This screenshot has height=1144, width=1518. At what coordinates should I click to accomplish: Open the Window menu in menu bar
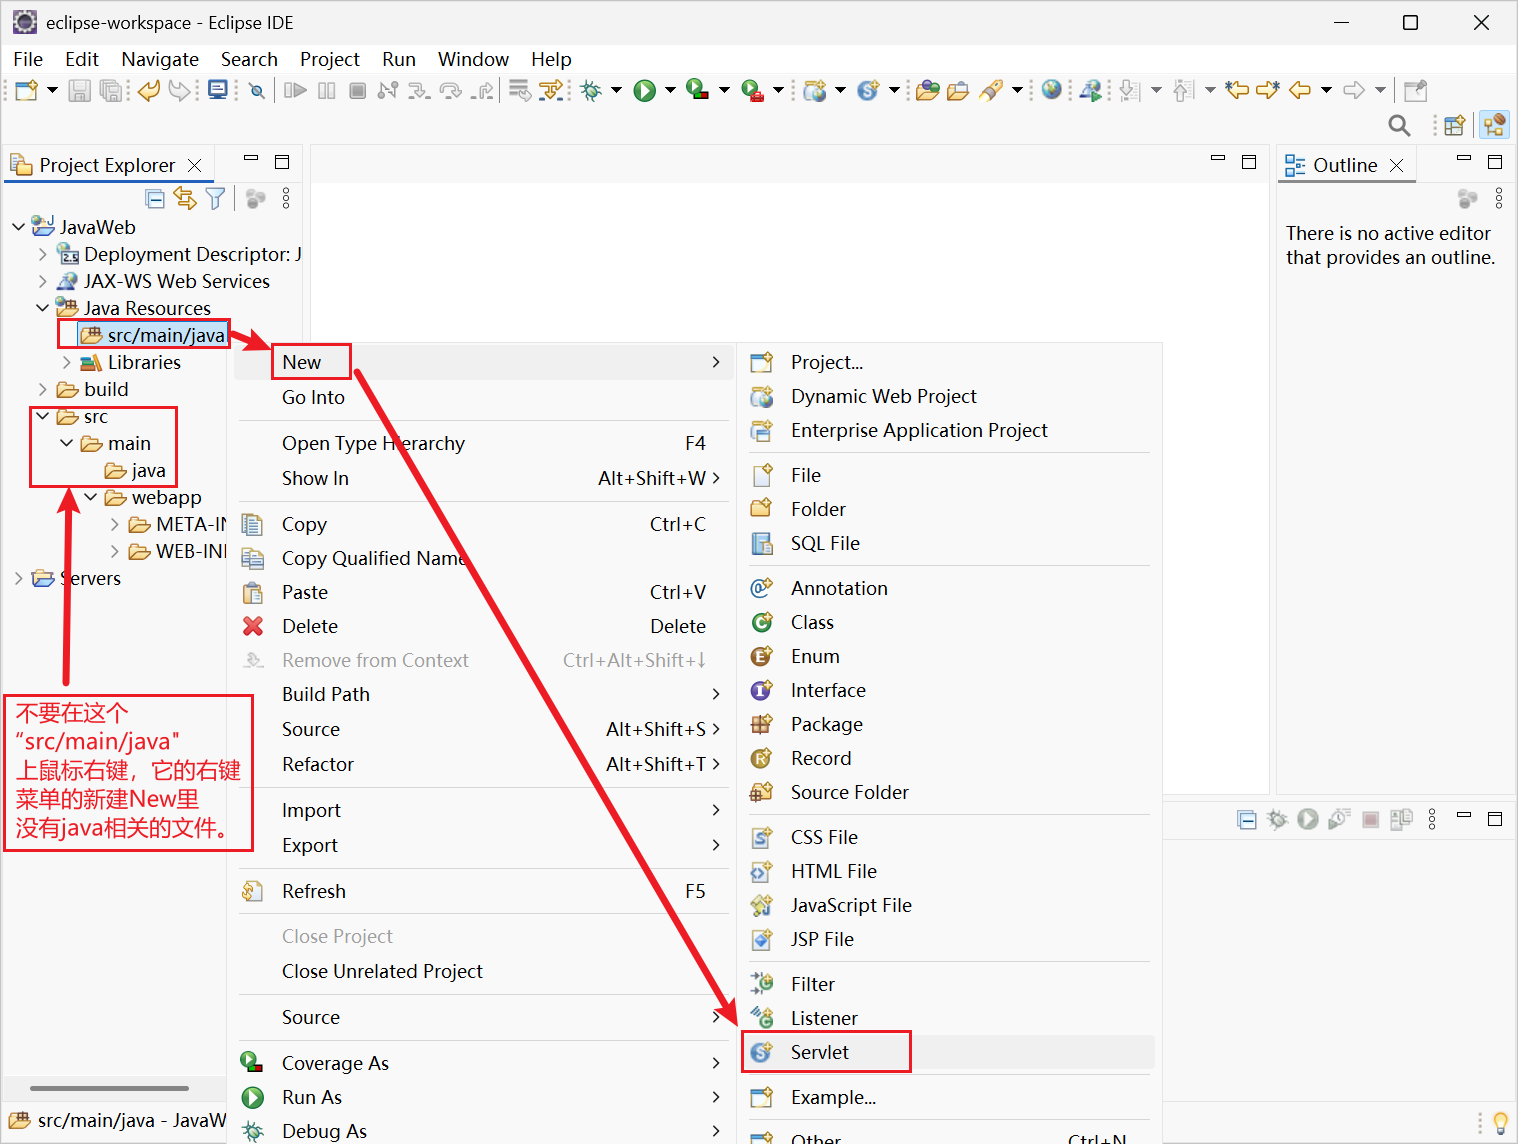click(473, 59)
